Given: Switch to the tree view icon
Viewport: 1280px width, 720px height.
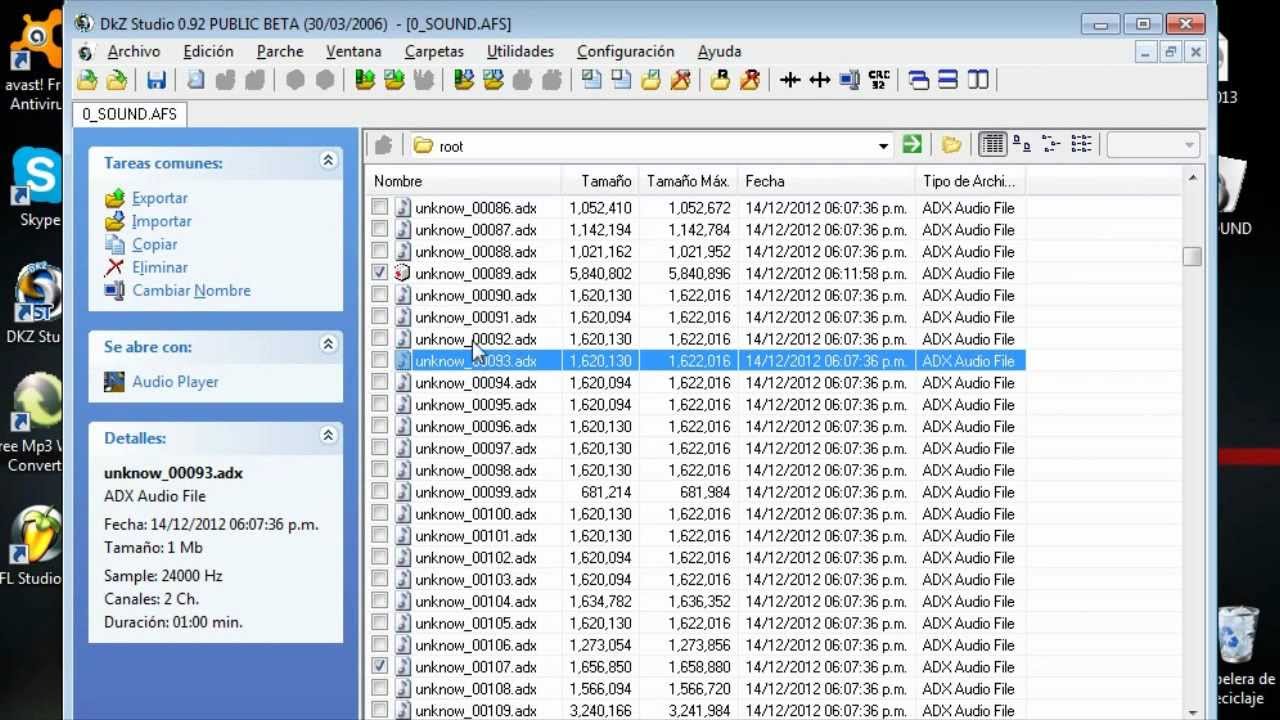Looking at the screenshot, I should pos(1051,145).
